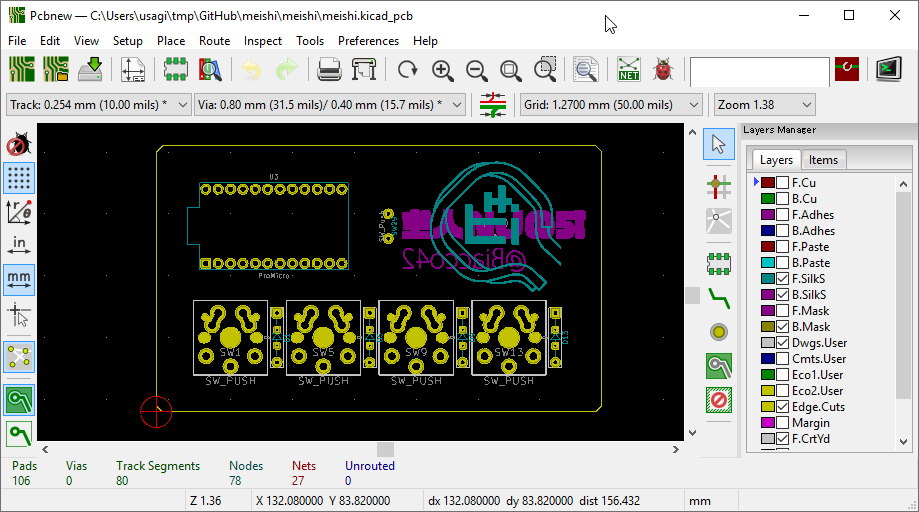The height and width of the screenshot is (512, 919).
Task: Switch units to millimeters
Action: click(19, 279)
